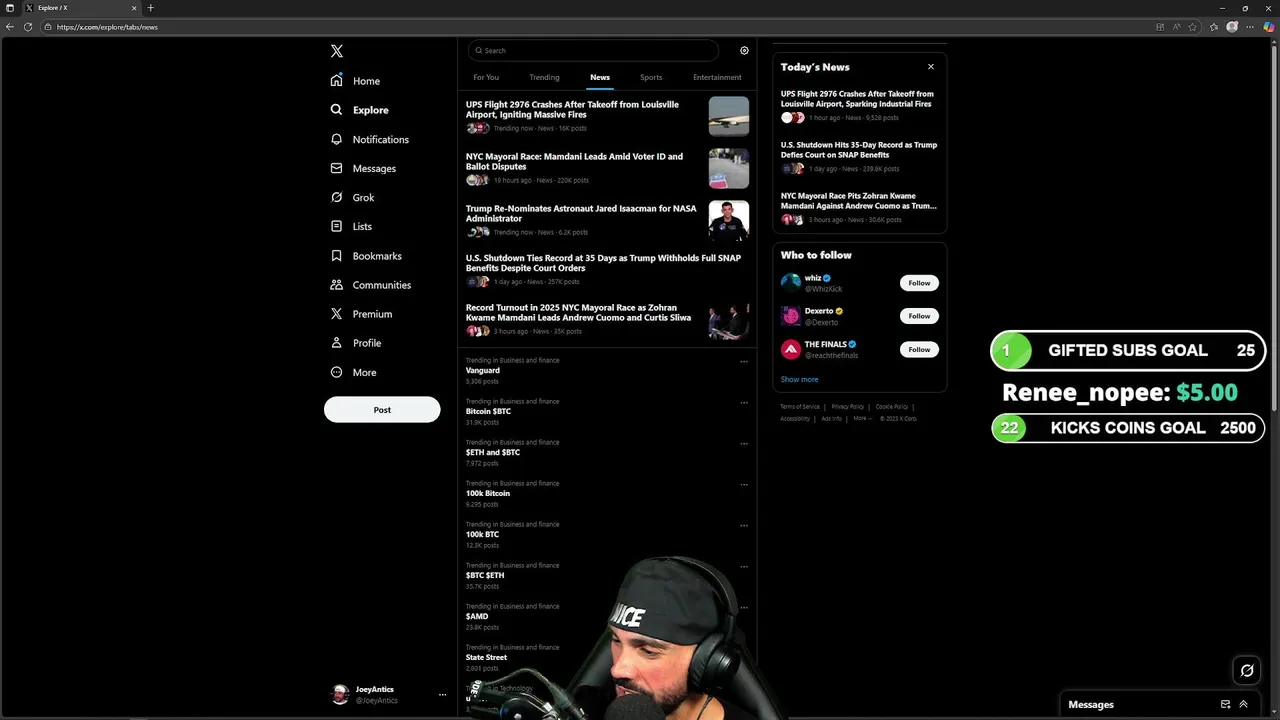Click Show more under Who to follow
The height and width of the screenshot is (720, 1280).
point(799,380)
